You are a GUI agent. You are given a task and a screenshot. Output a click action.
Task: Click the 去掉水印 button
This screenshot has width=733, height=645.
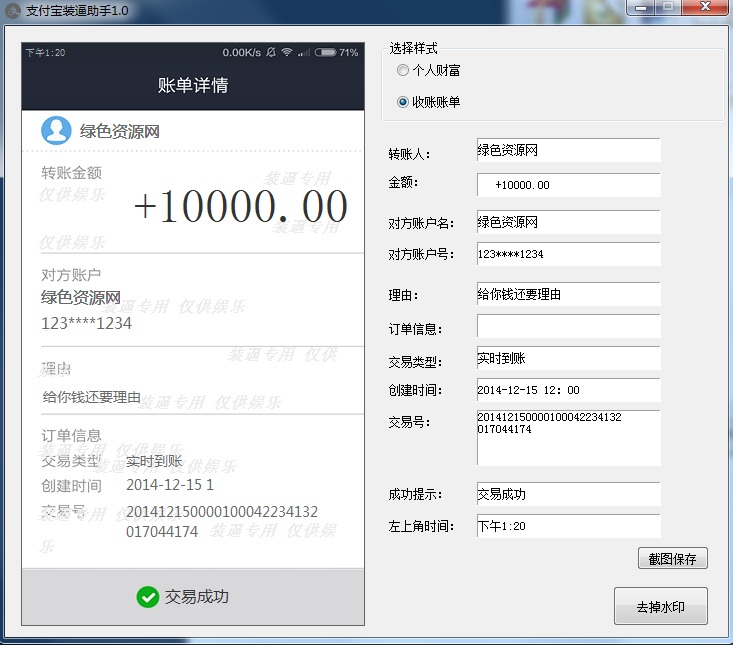coord(661,606)
